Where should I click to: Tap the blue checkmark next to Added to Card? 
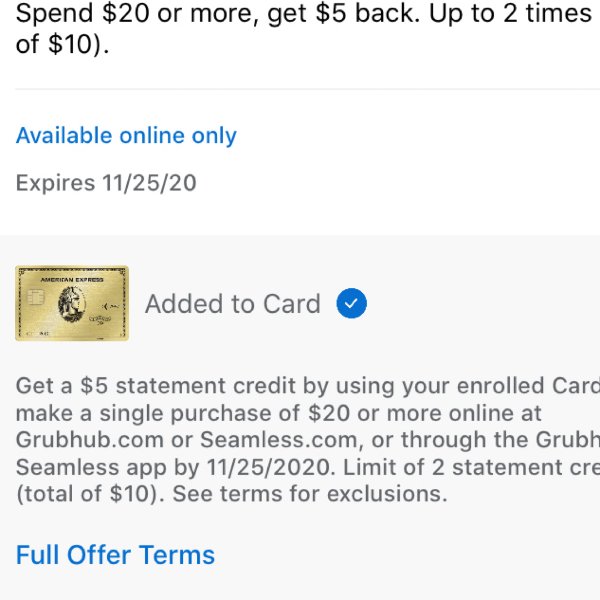pyautogui.click(x=351, y=303)
